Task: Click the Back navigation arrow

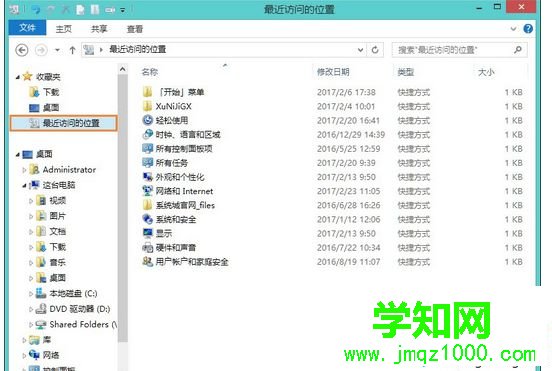Action: click(22, 50)
